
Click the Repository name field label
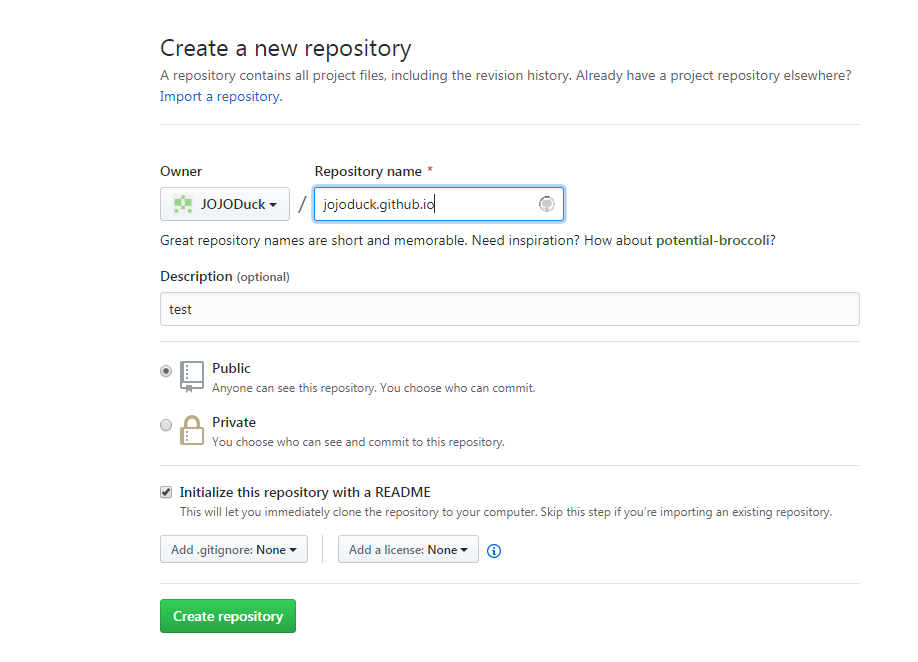[368, 171]
